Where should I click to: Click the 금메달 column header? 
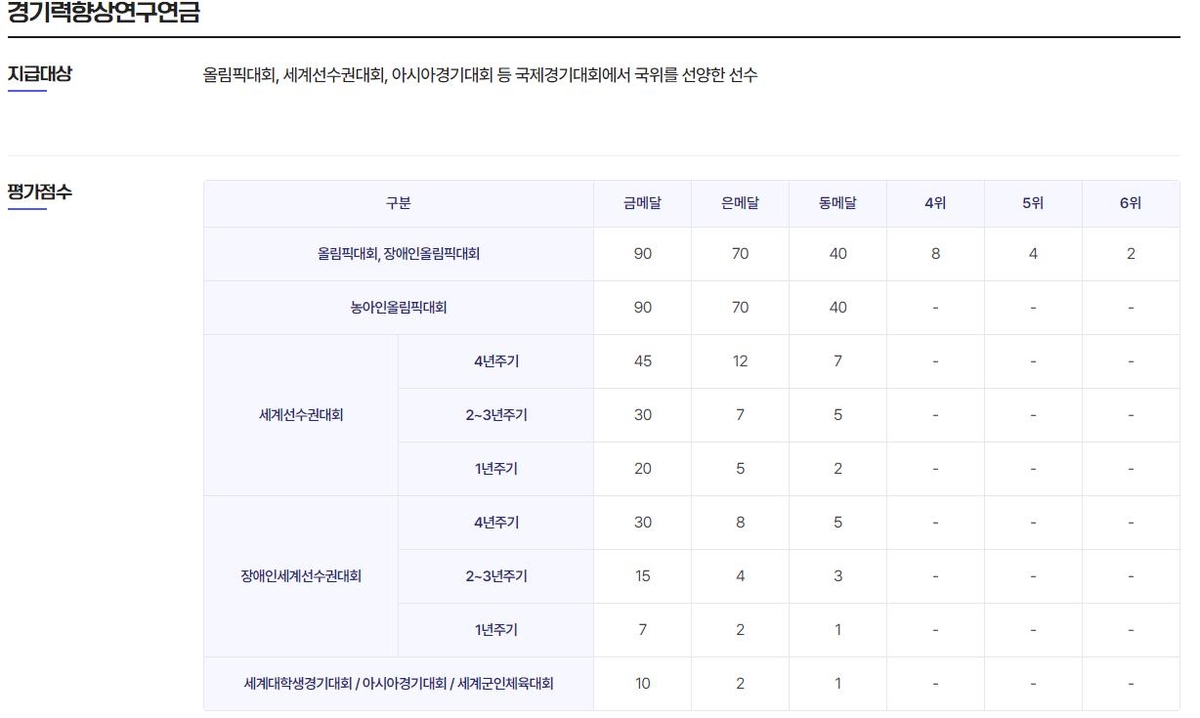[x=642, y=203]
